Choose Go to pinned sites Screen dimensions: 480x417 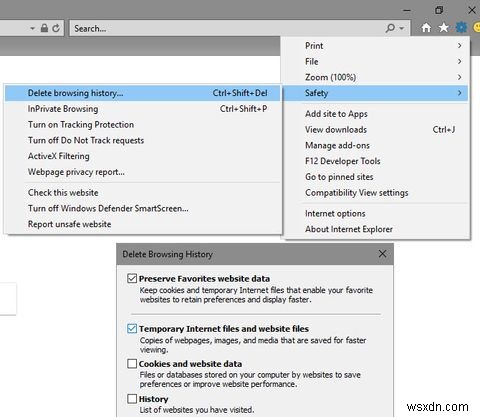376,177
